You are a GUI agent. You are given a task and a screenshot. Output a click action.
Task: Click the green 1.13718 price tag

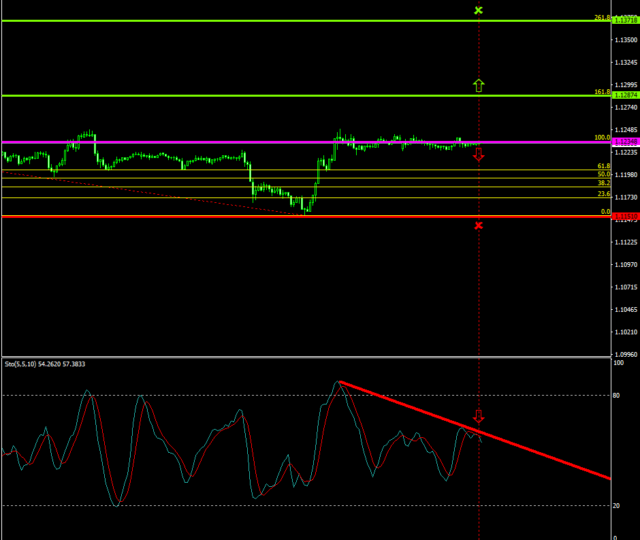pyautogui.click(x=624, y=20)
